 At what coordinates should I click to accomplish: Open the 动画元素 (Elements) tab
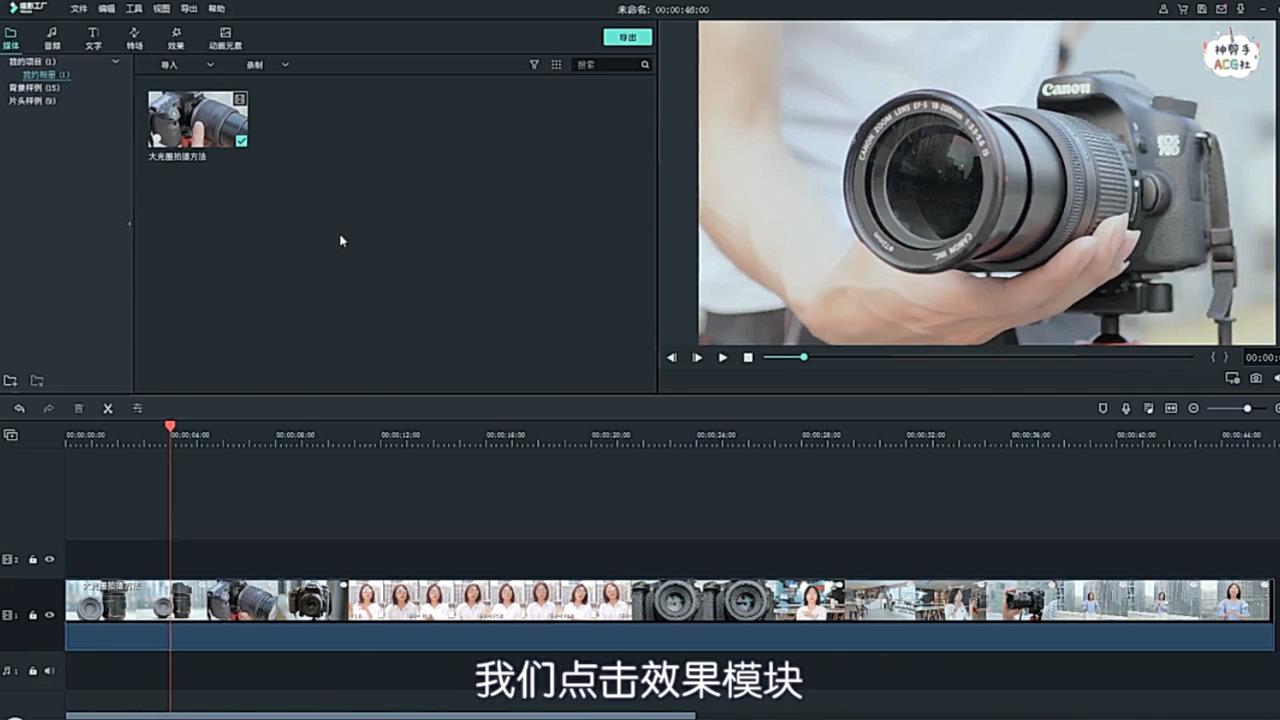click(x=225, y=38)
